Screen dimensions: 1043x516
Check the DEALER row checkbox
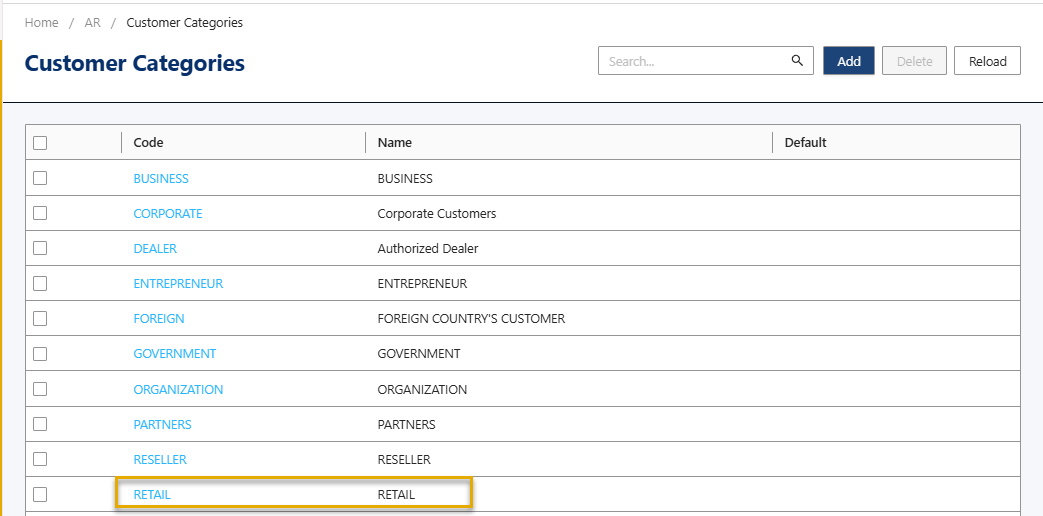pyautogui.click(x=40, y=248)
